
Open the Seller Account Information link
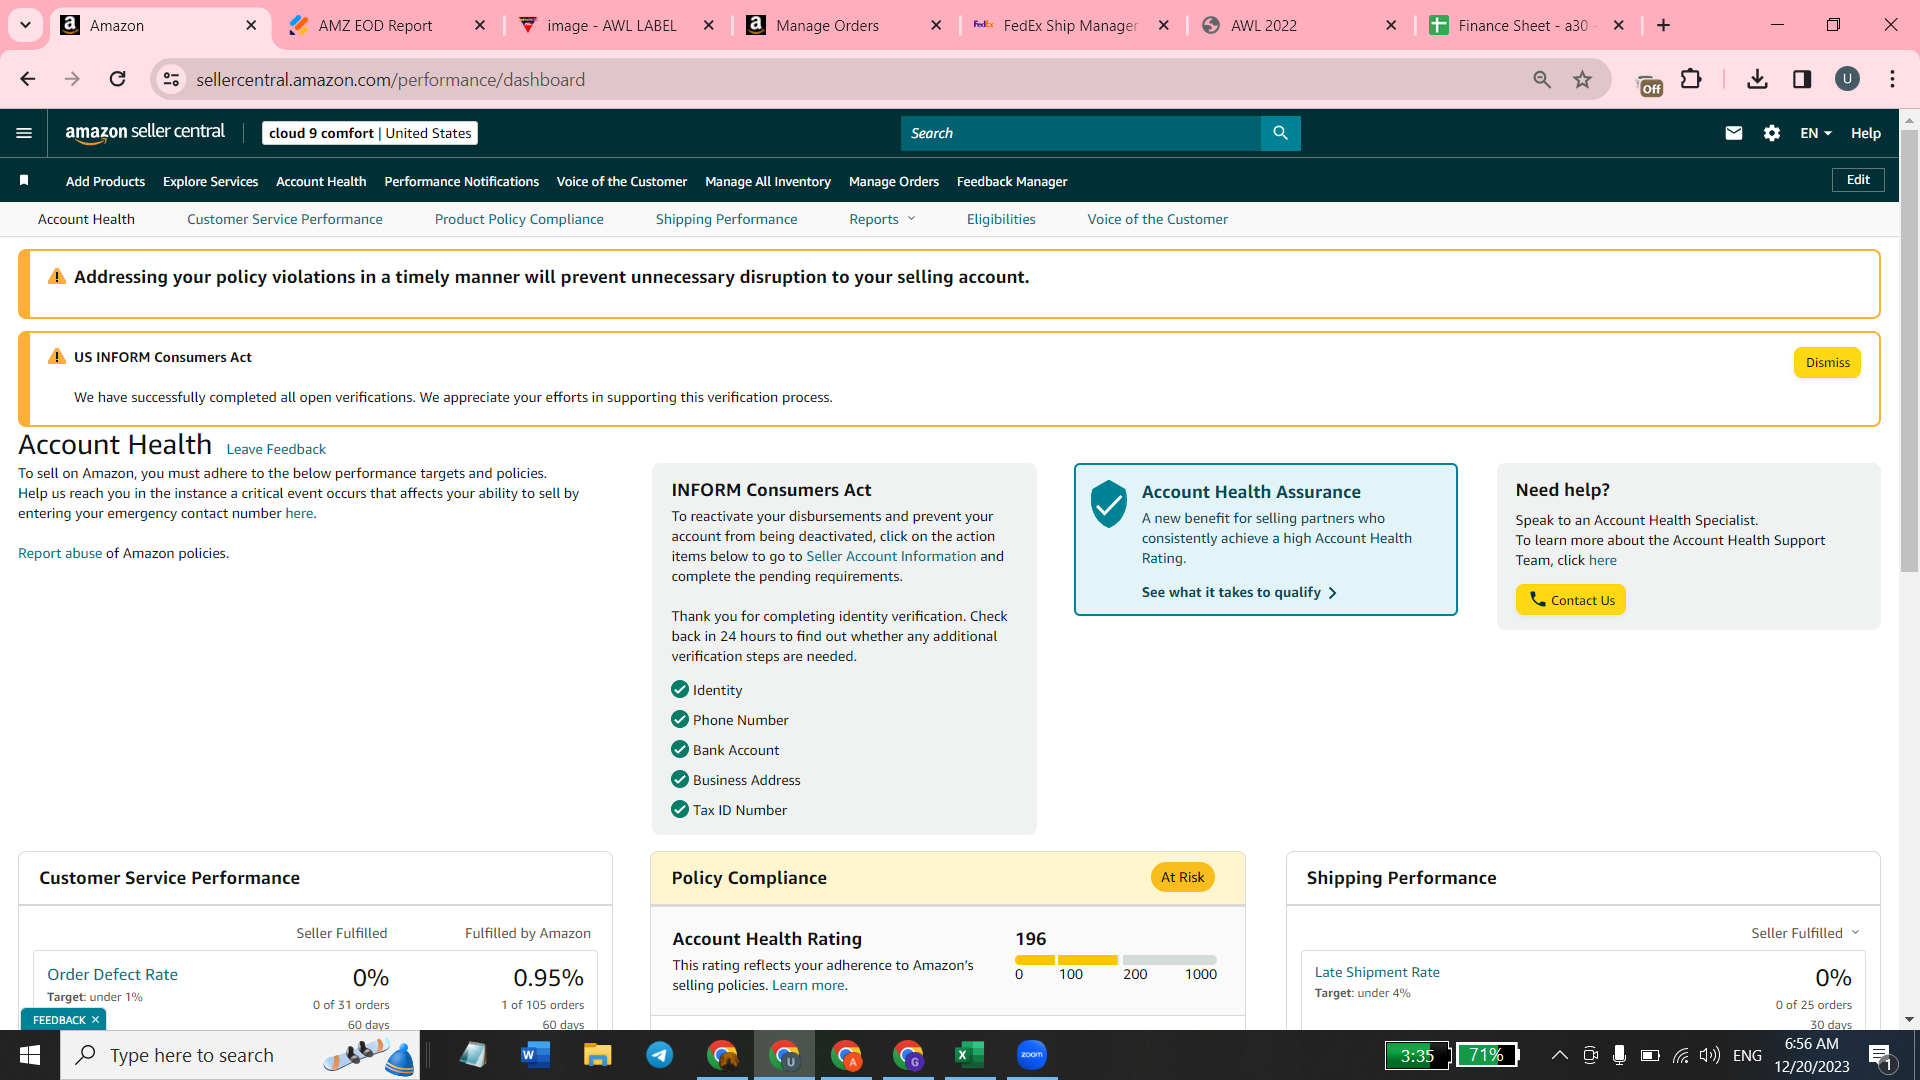tap(891, 556)
